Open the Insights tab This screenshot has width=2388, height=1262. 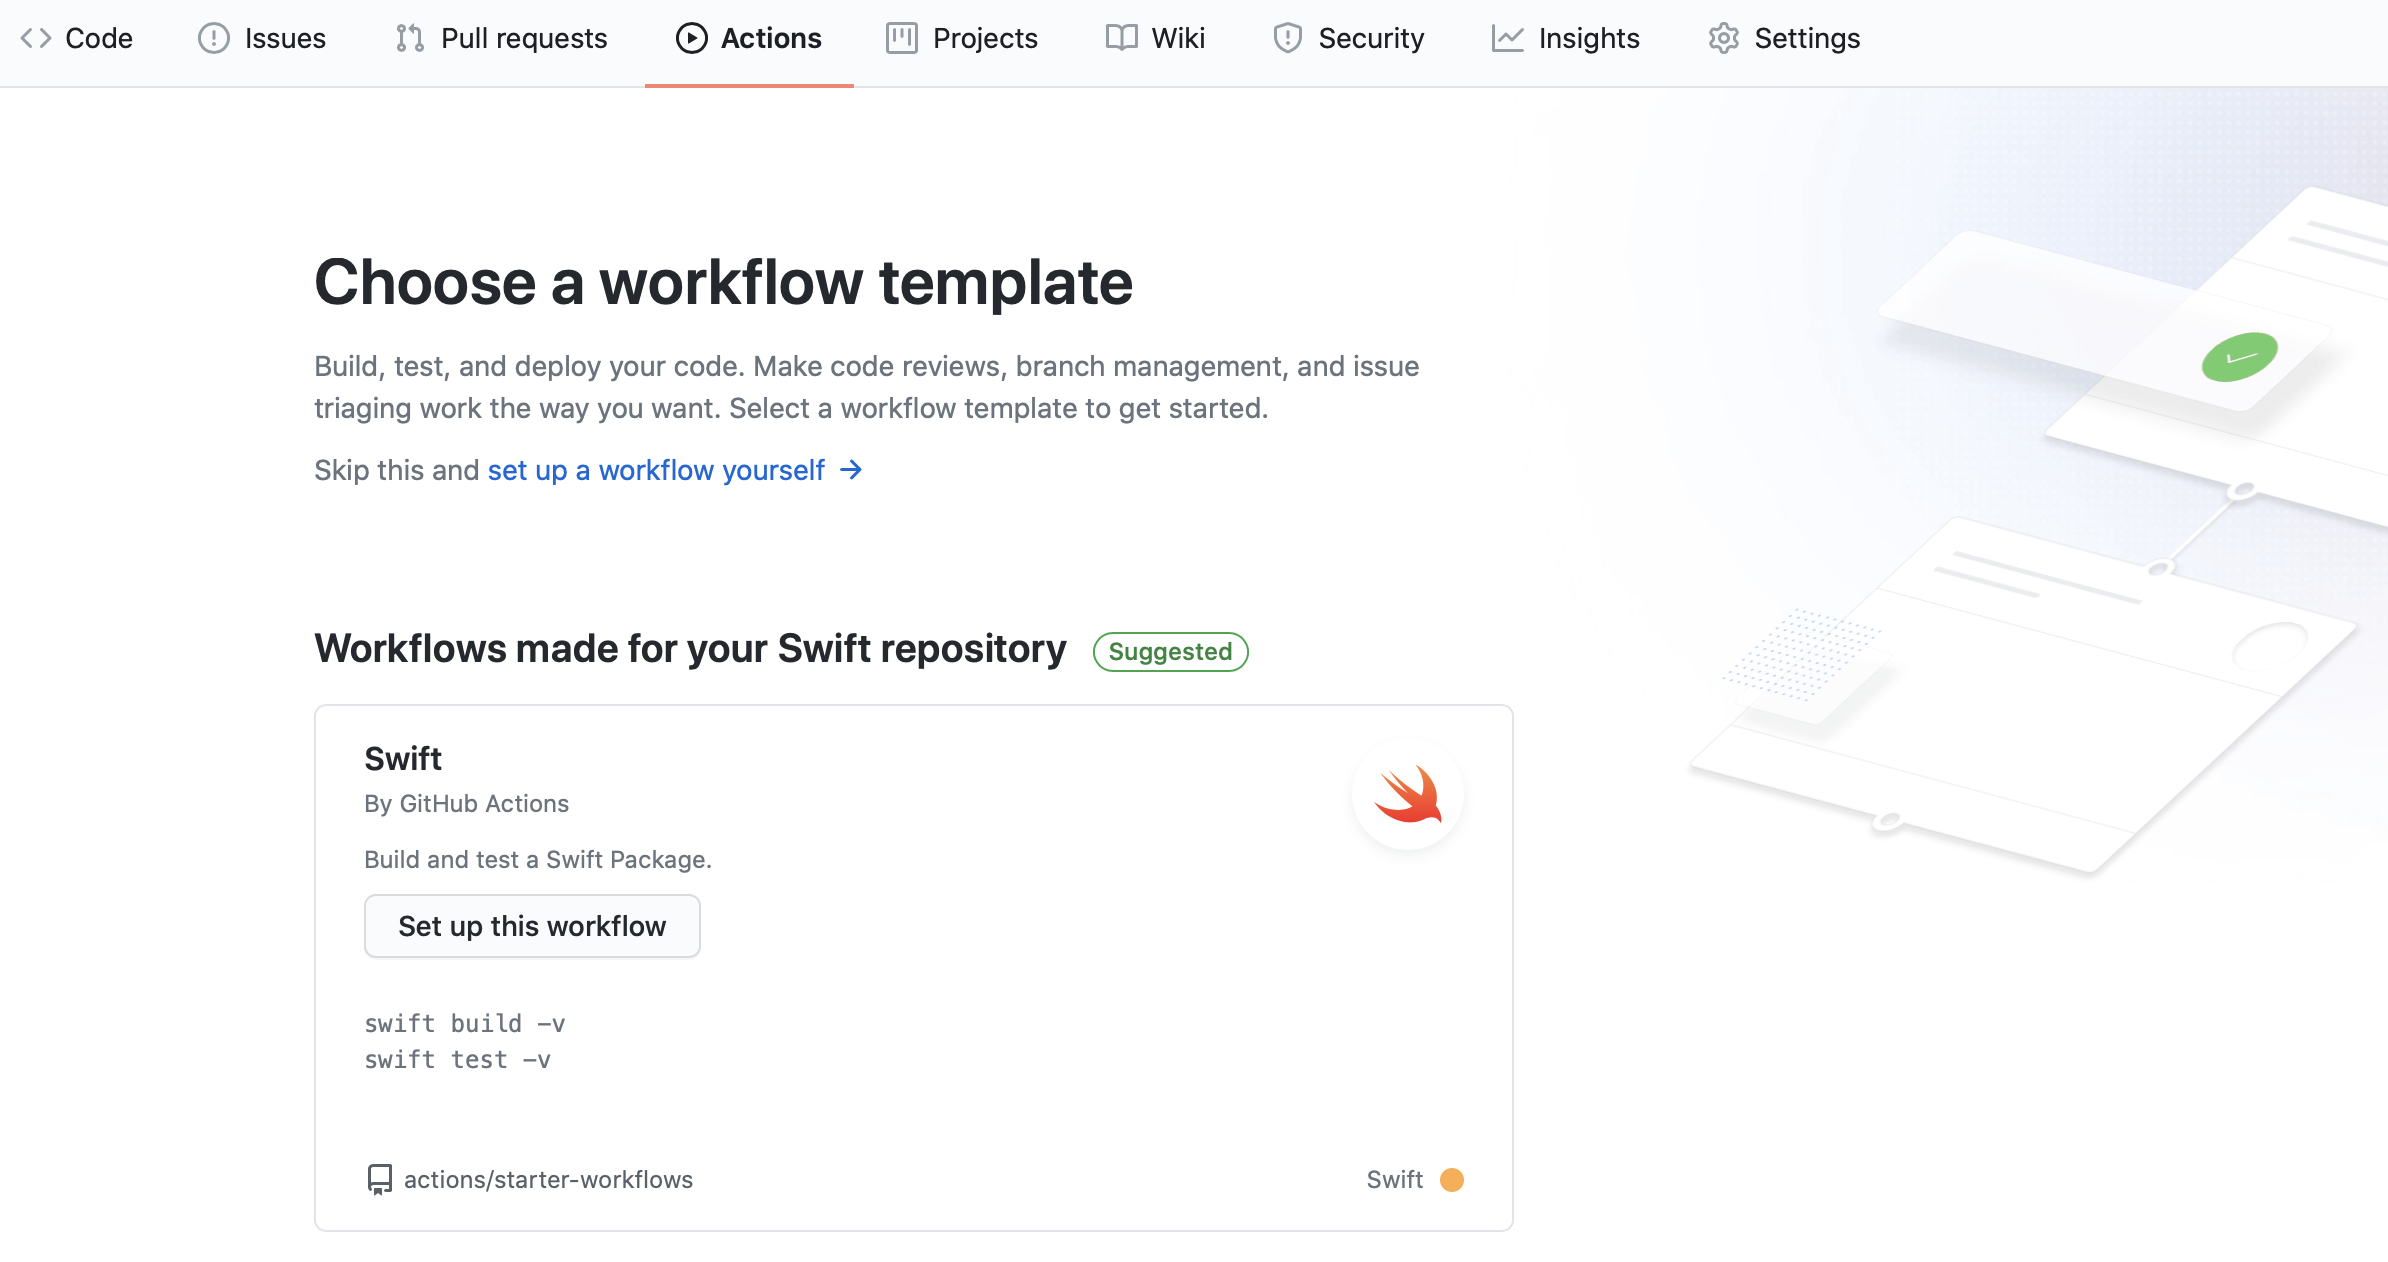click(x=1566, y=38)
